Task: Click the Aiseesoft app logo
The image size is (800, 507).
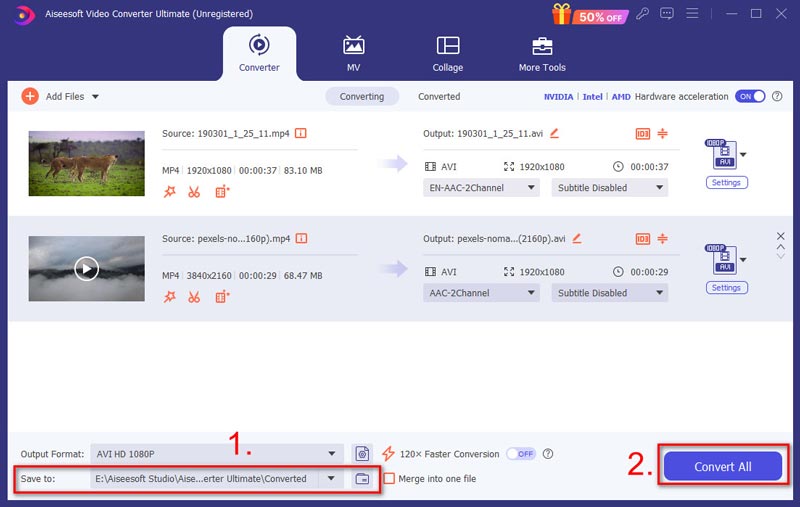Action: click(x=24, y=14)
